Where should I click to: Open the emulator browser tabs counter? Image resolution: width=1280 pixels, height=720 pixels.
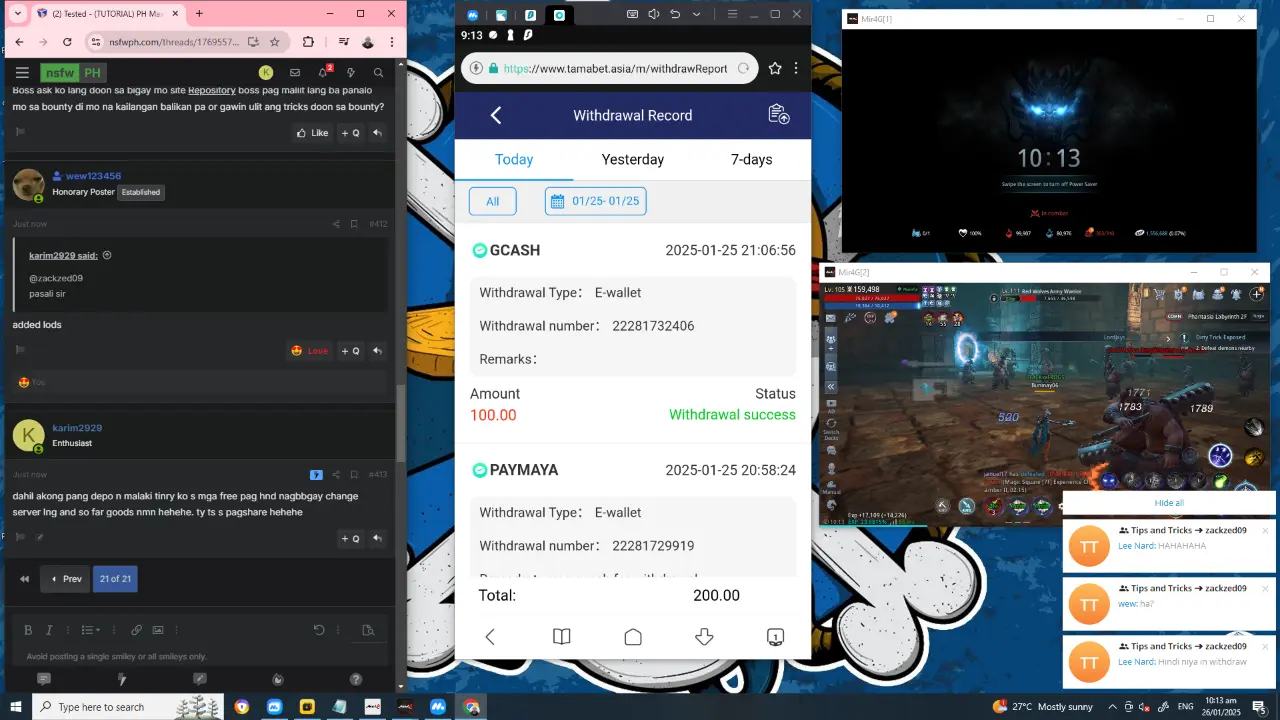coord(775,637)
